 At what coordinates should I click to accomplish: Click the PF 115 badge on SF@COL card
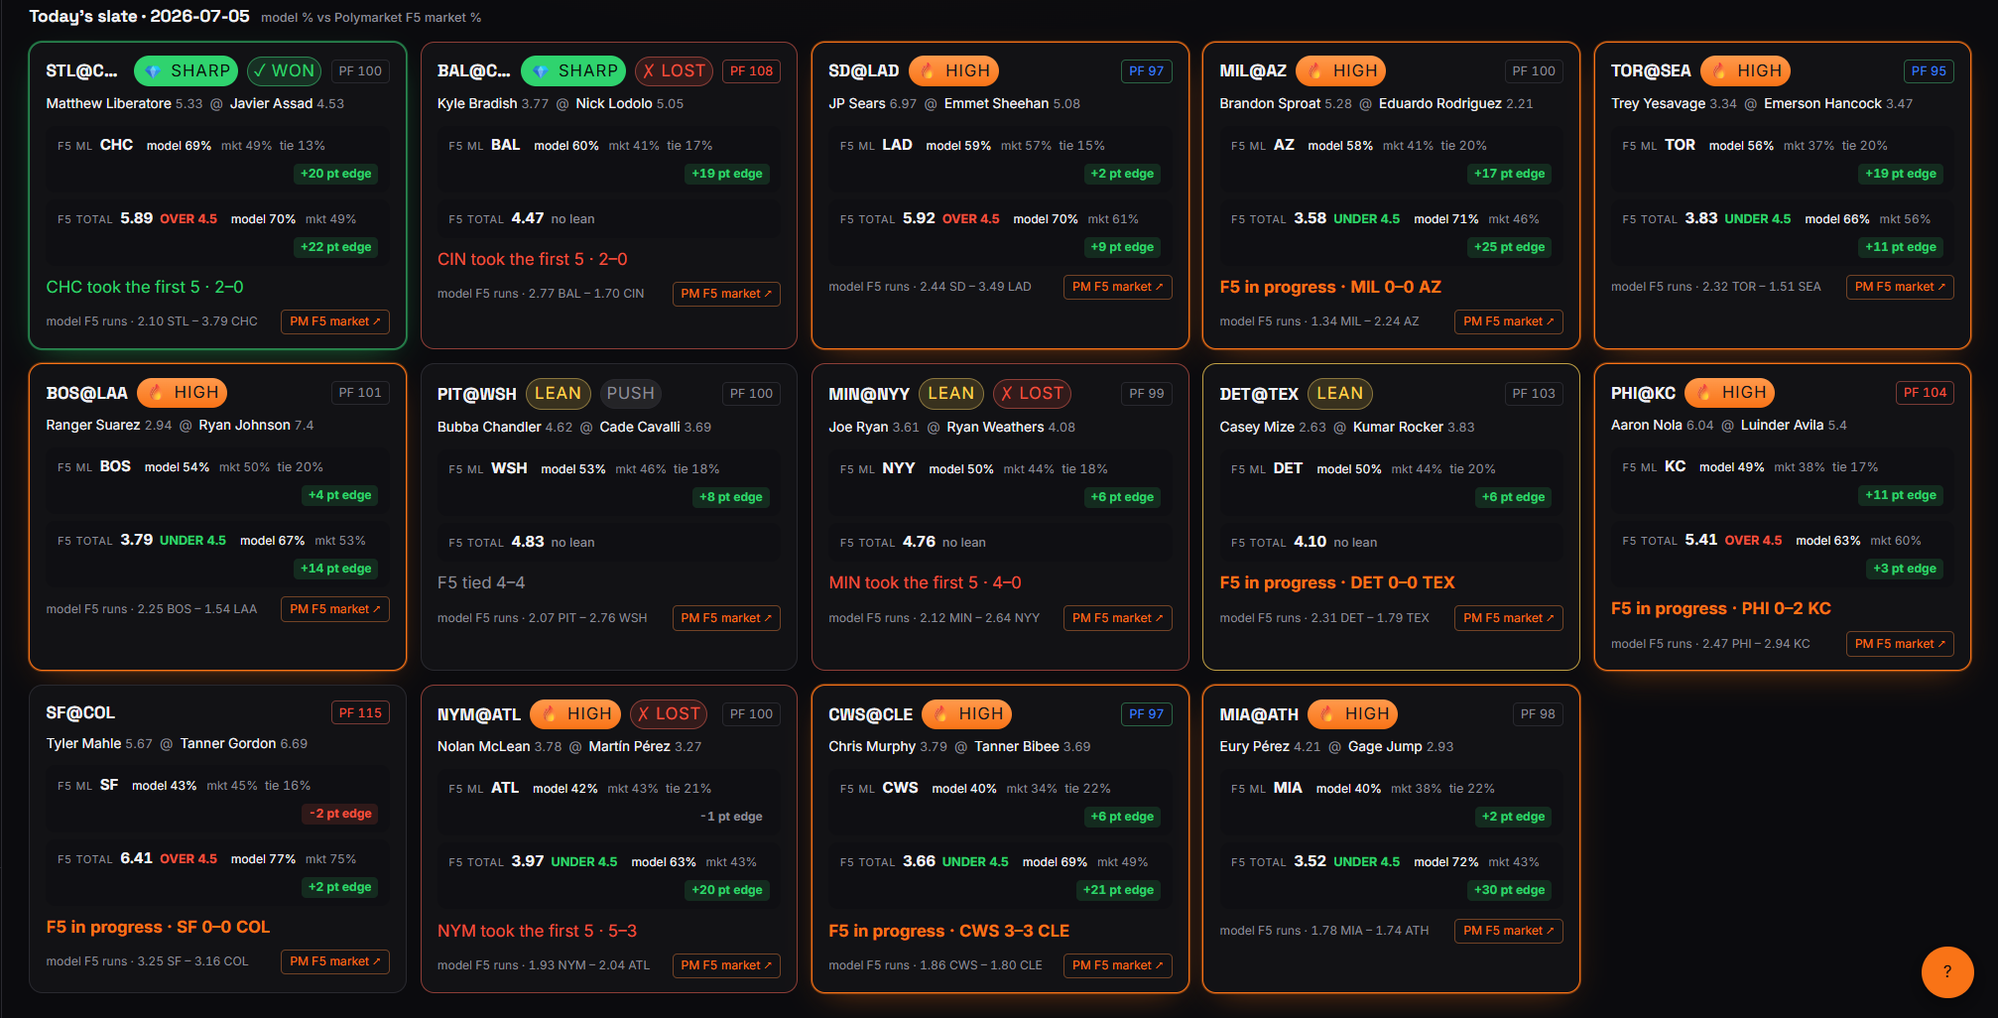[360, 713]
